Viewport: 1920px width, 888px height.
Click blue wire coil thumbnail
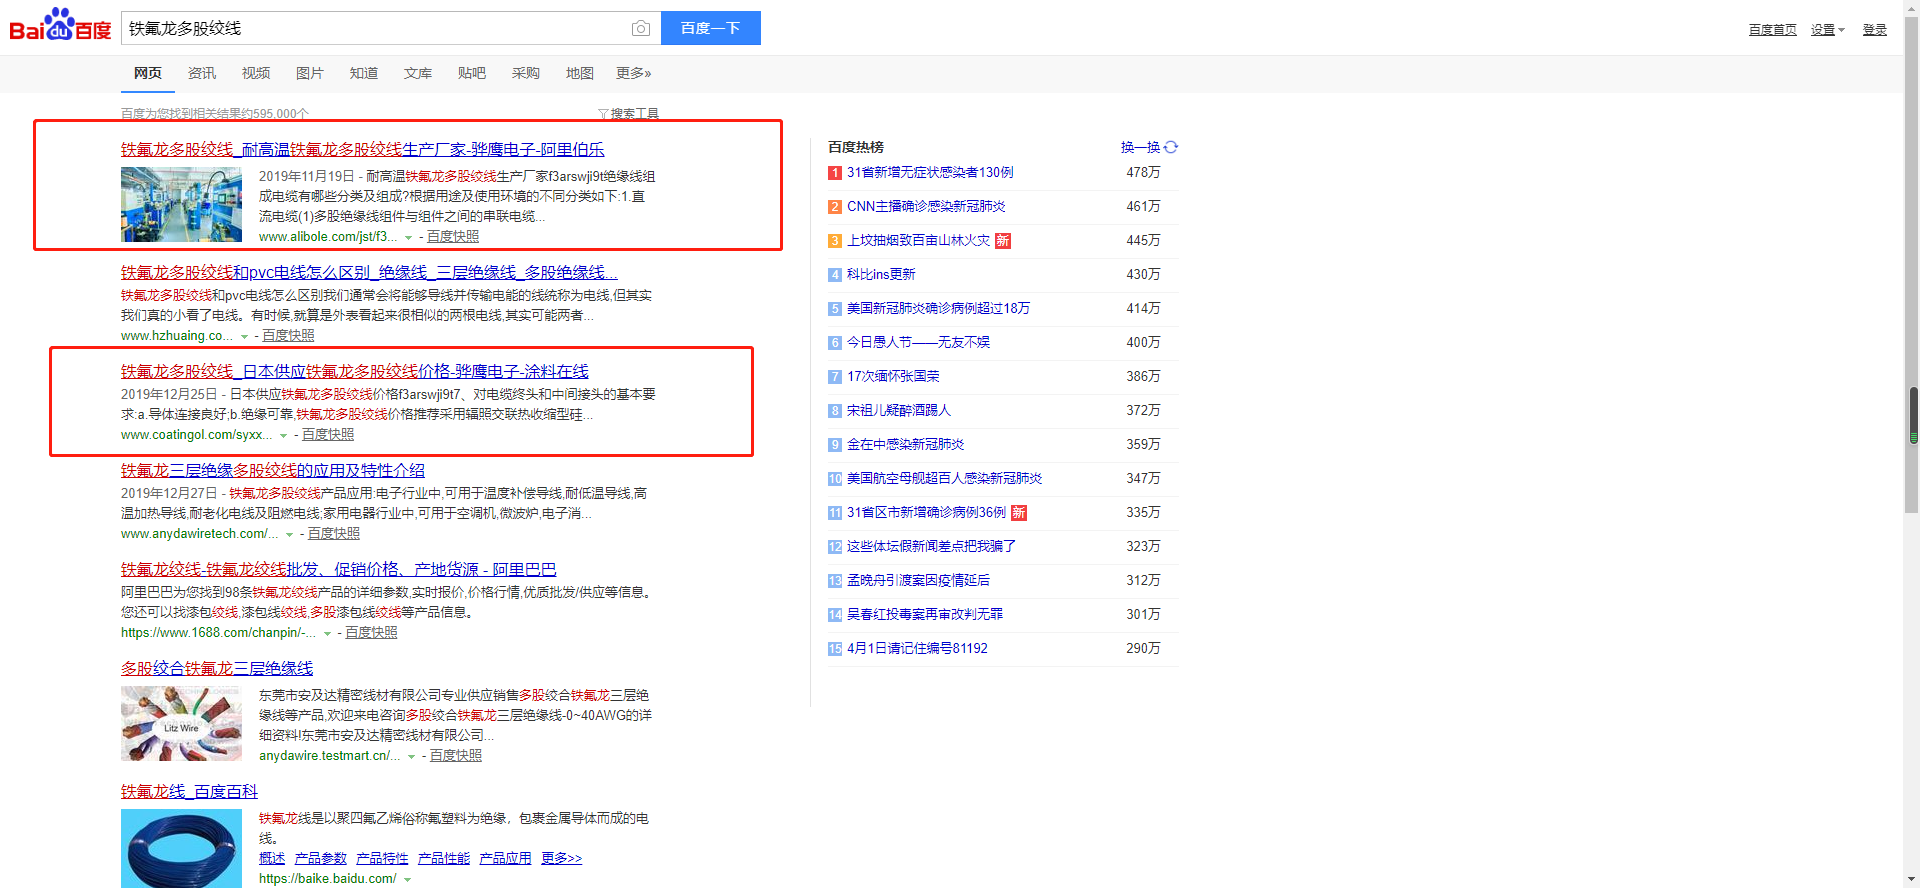coord(181,848)
